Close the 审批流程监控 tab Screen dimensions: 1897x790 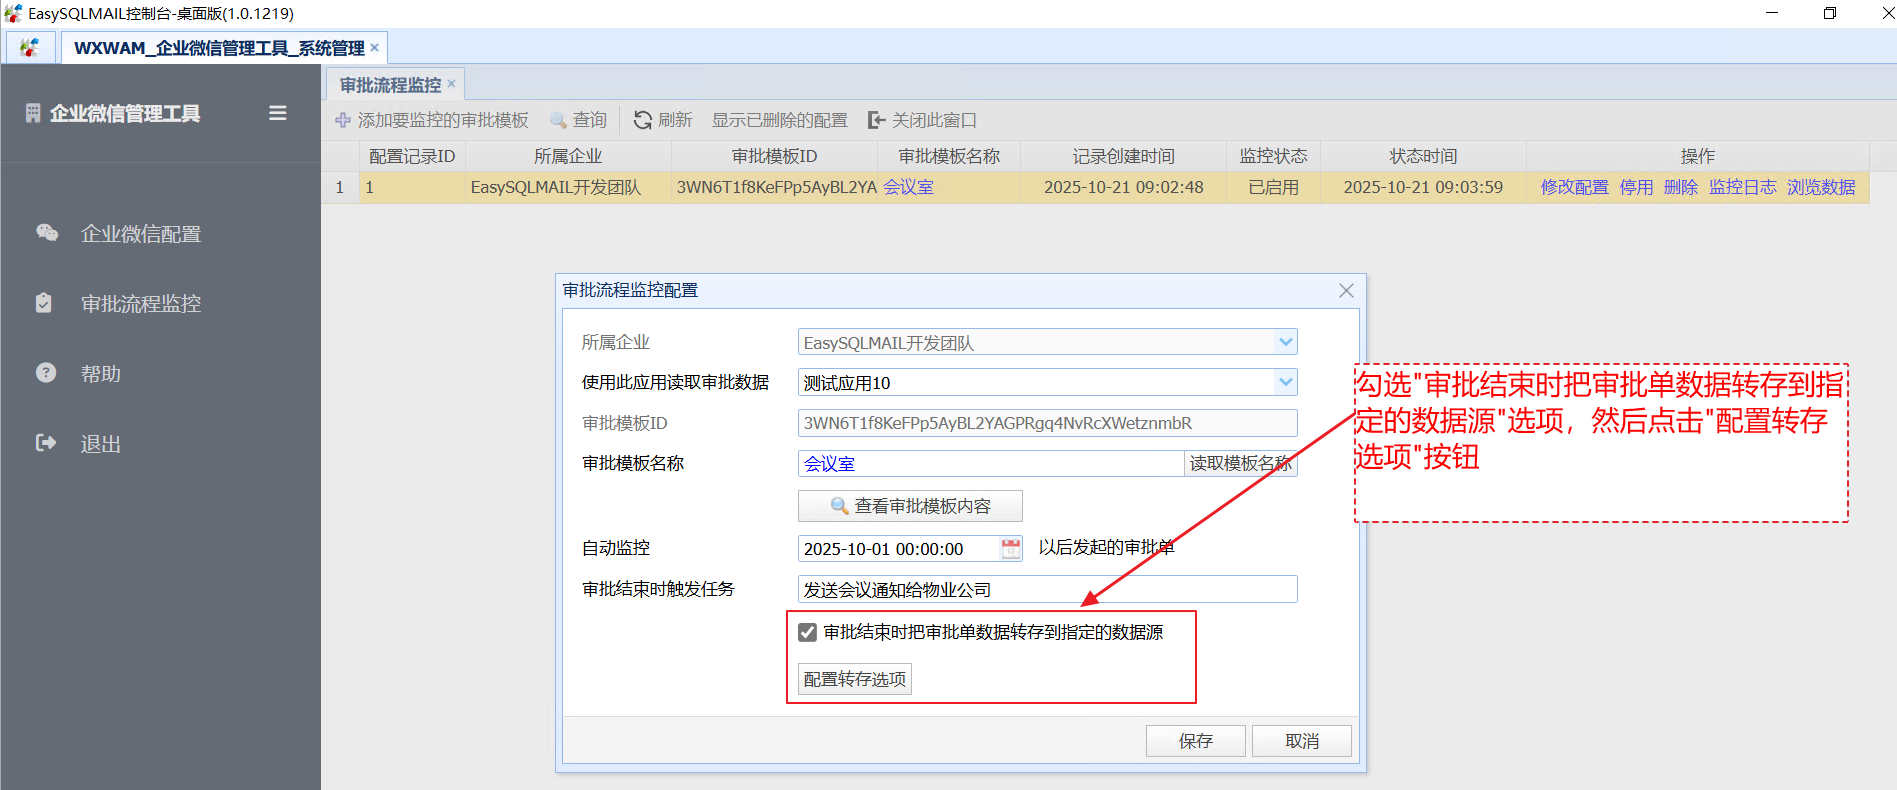click(451, 84)
